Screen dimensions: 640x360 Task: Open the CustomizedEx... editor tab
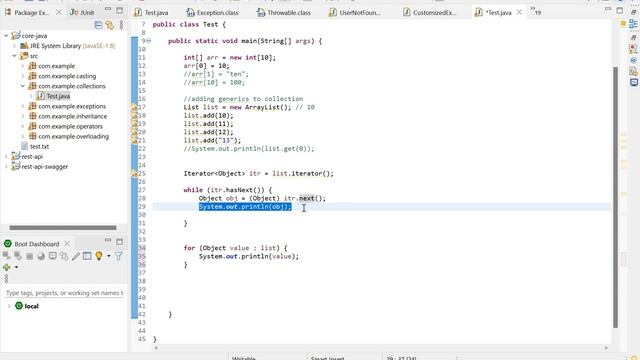(x=429, y=13)
